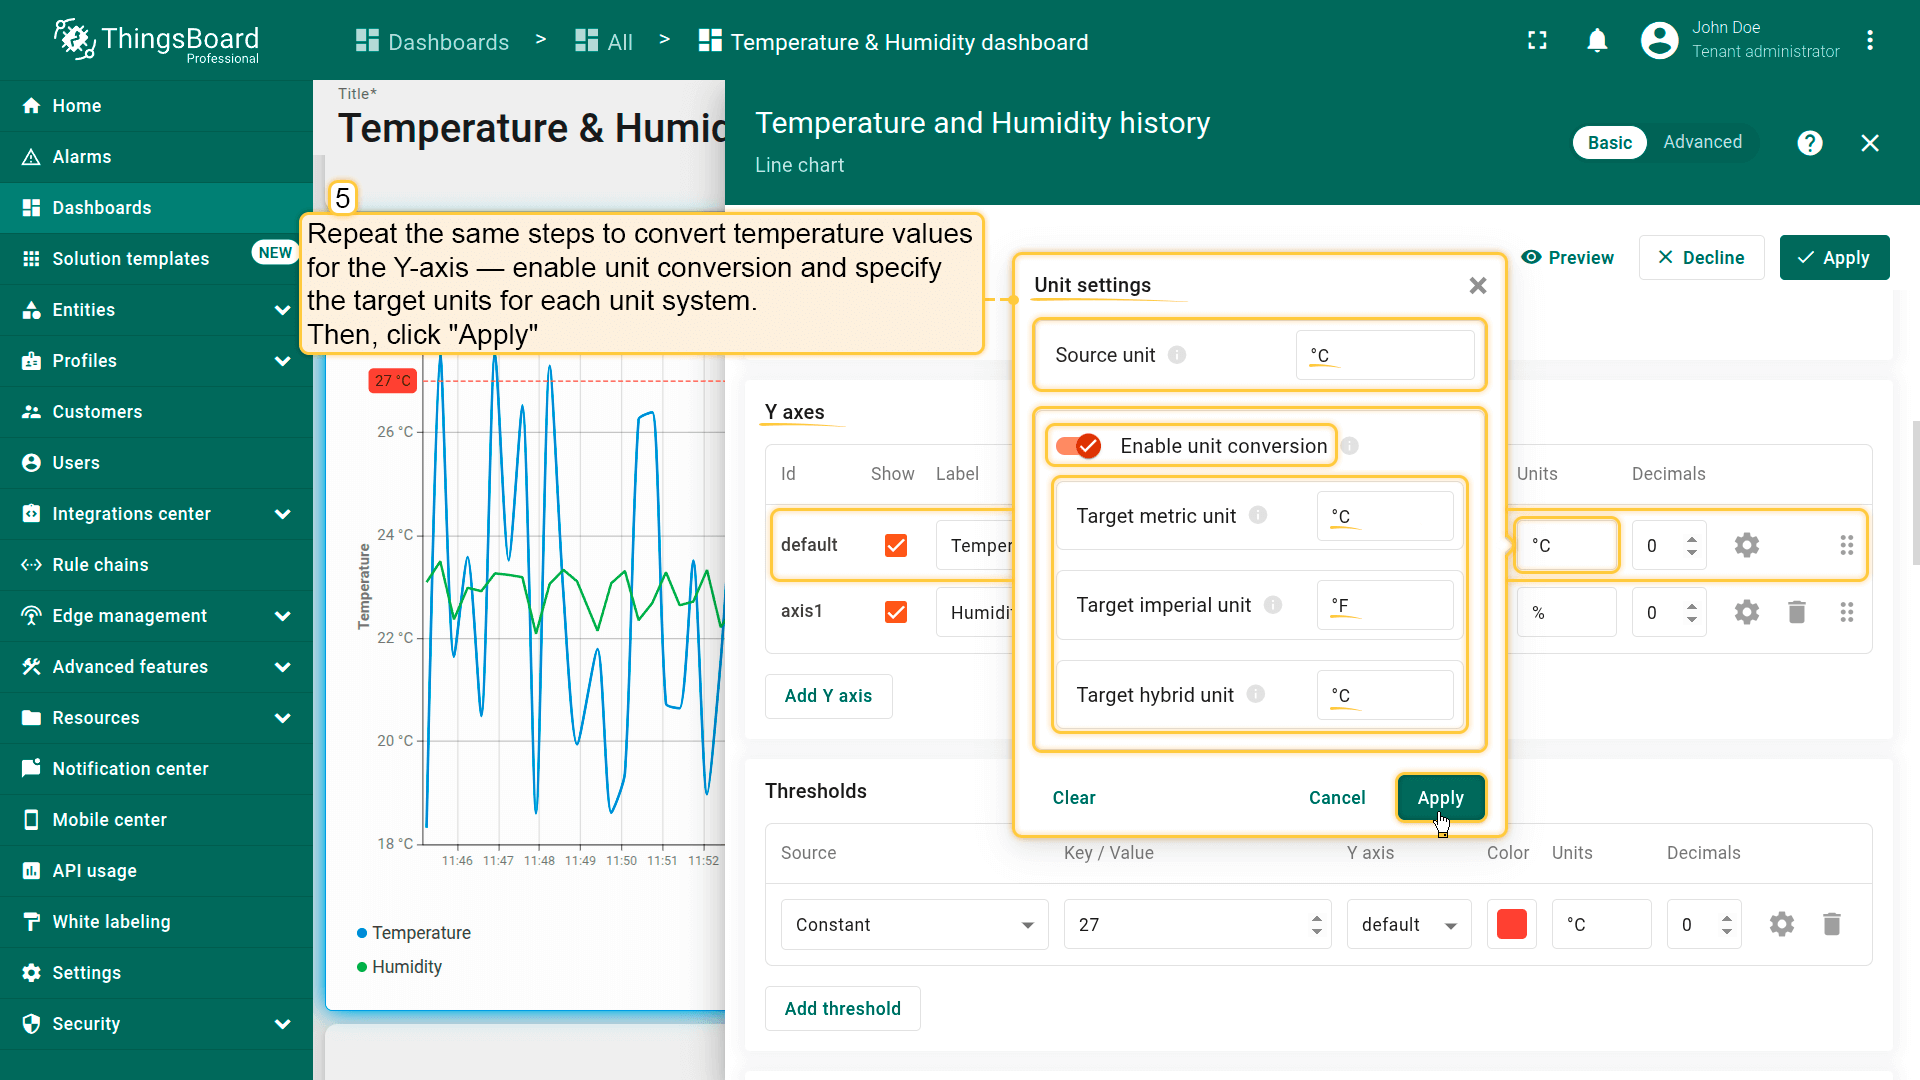The image size is (1920, 1080).
Task: Switch to the Advanced tab
Action: click(1702, 142)
